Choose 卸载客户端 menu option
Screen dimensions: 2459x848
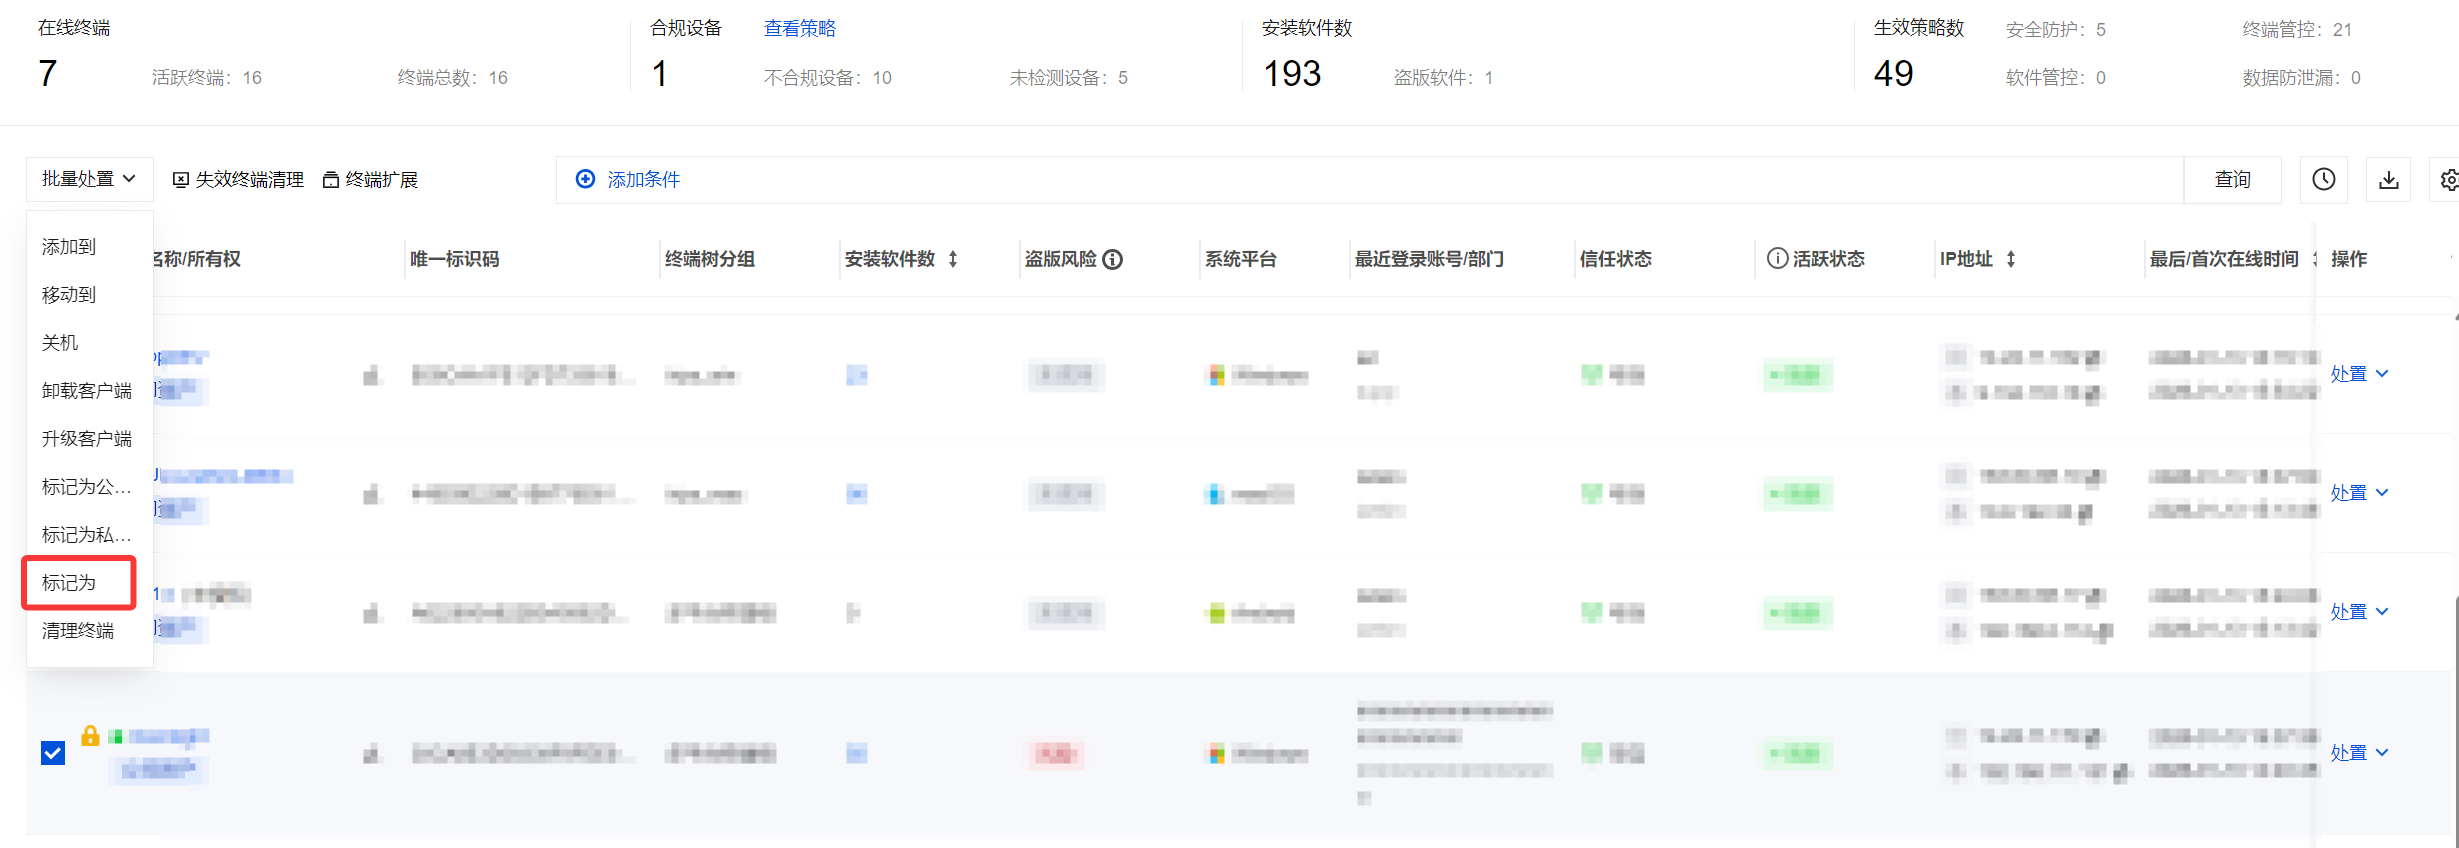[x=87, y=391]
